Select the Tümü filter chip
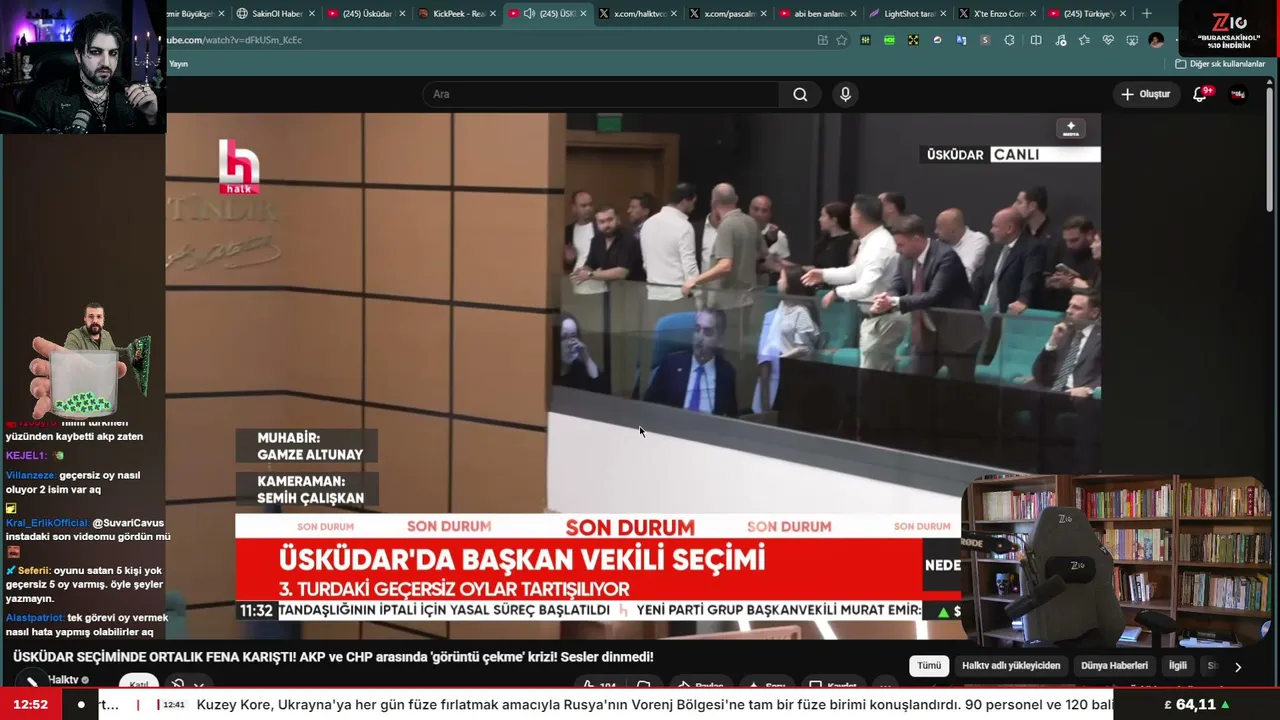This screenshot has width=1280, height=720. pos(929,666)
